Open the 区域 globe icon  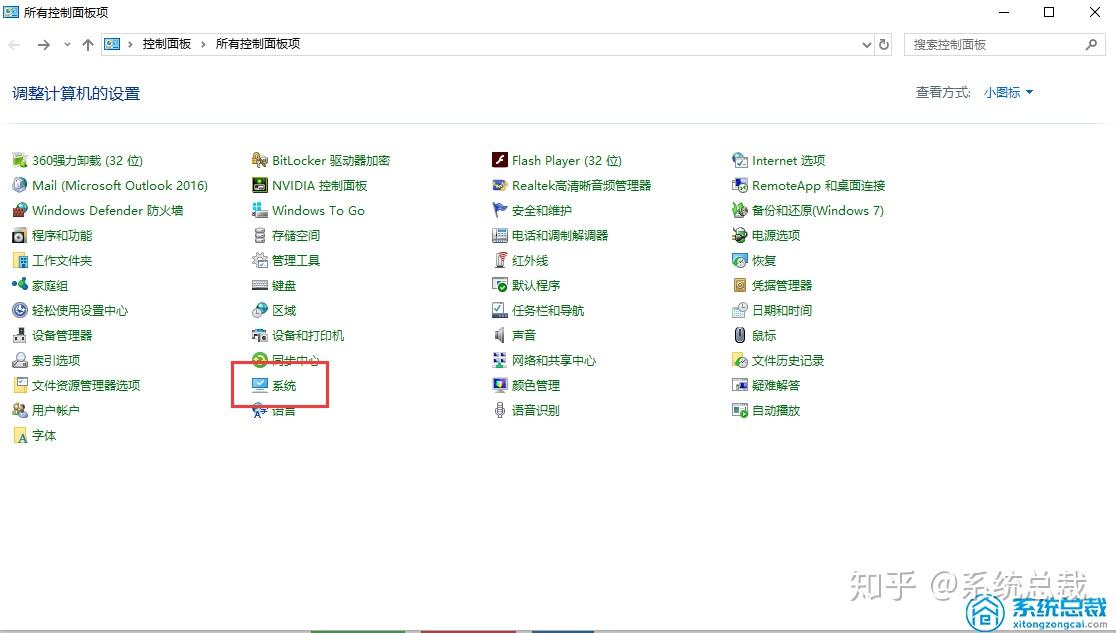(x=260, y=310)
